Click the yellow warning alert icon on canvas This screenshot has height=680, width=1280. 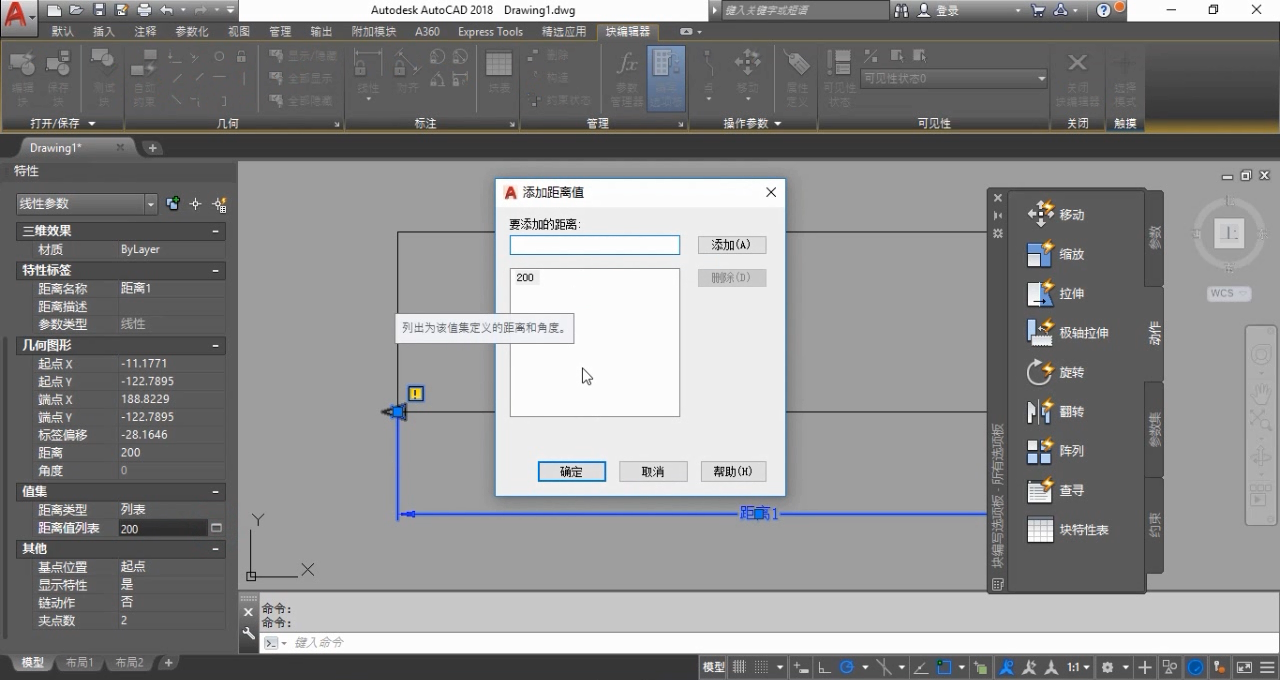[416, 394]
